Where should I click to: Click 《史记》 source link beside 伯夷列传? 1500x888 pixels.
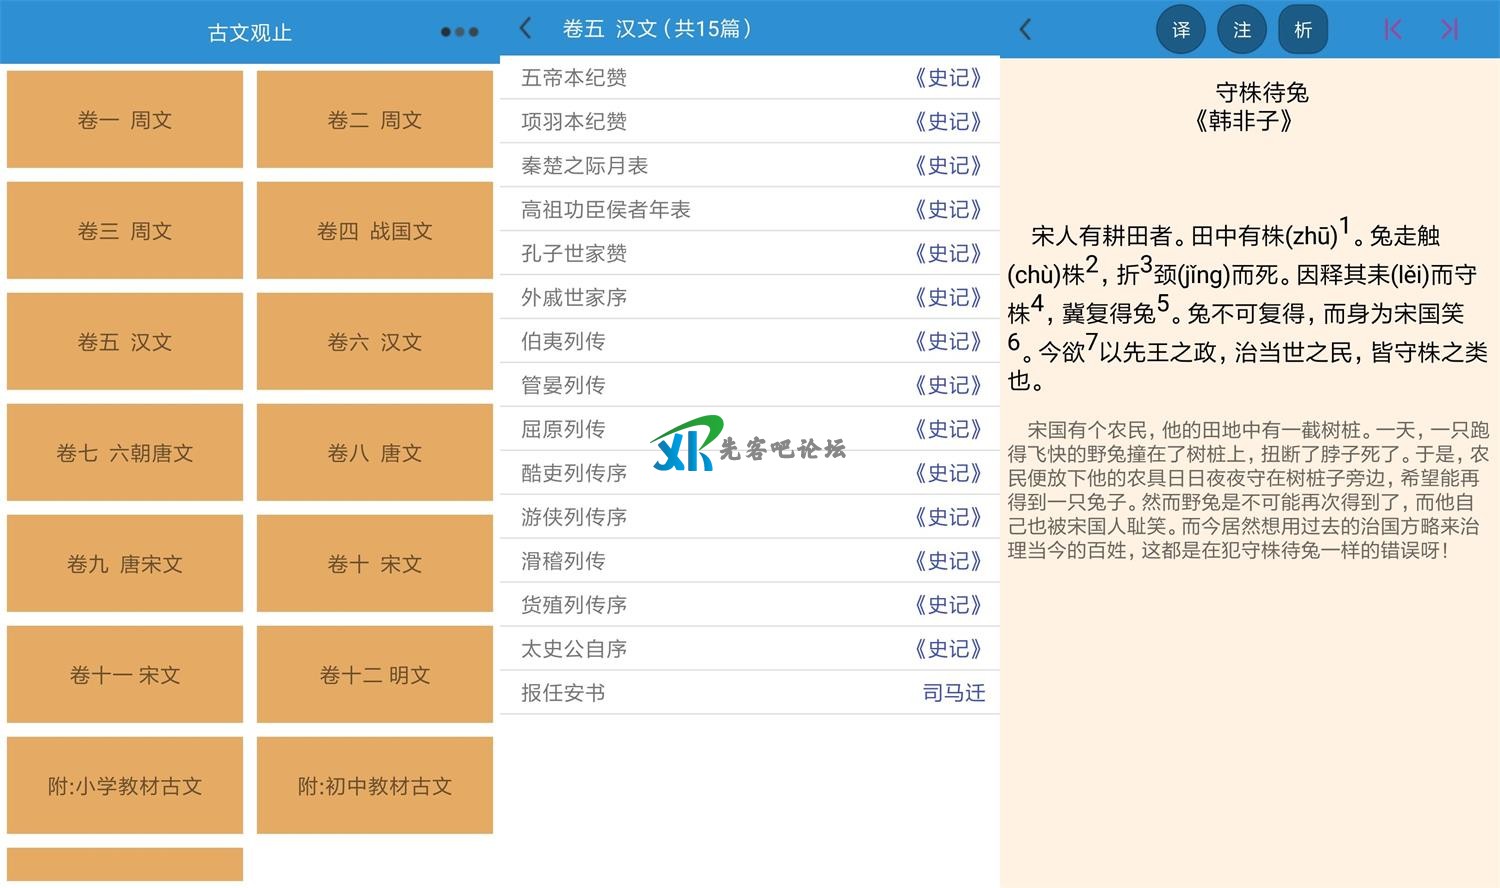pyautogui.click(x=948, y=341)
